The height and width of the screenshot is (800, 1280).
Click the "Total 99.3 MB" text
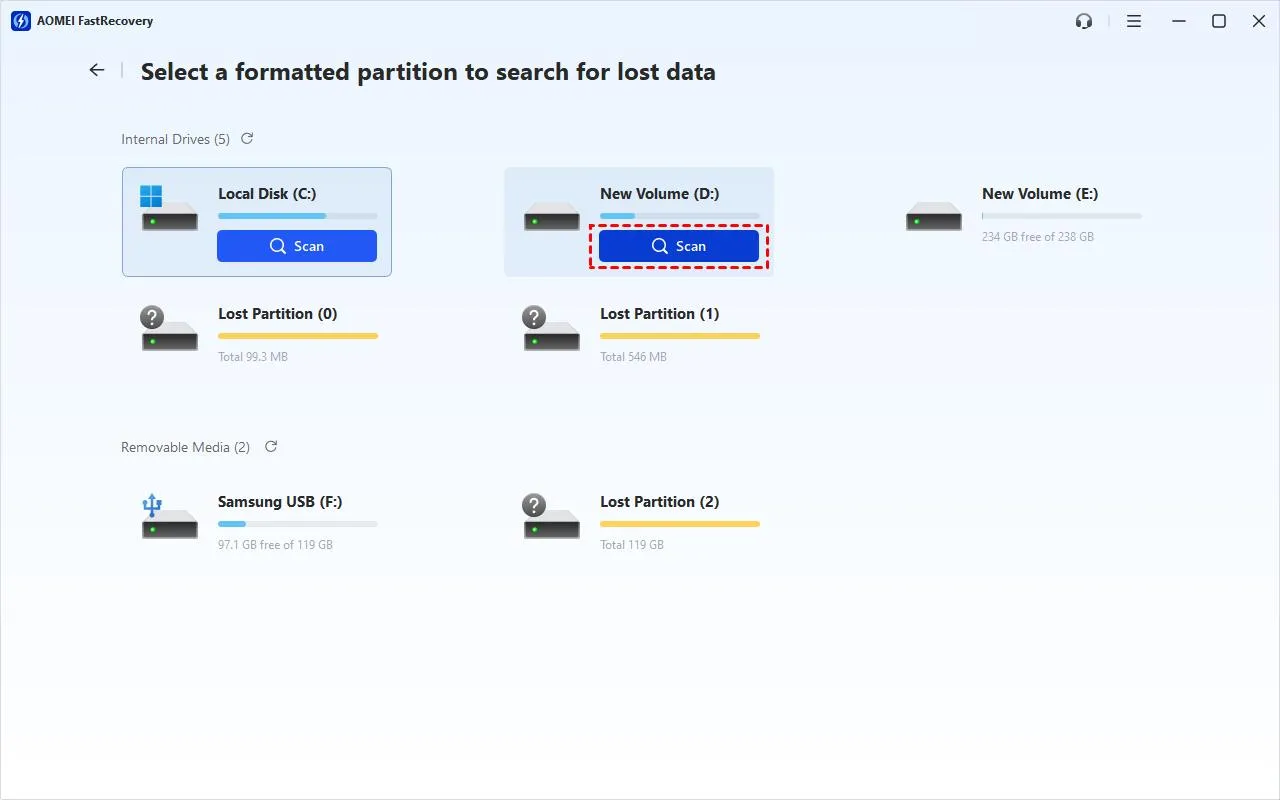[x=253, y=357]
